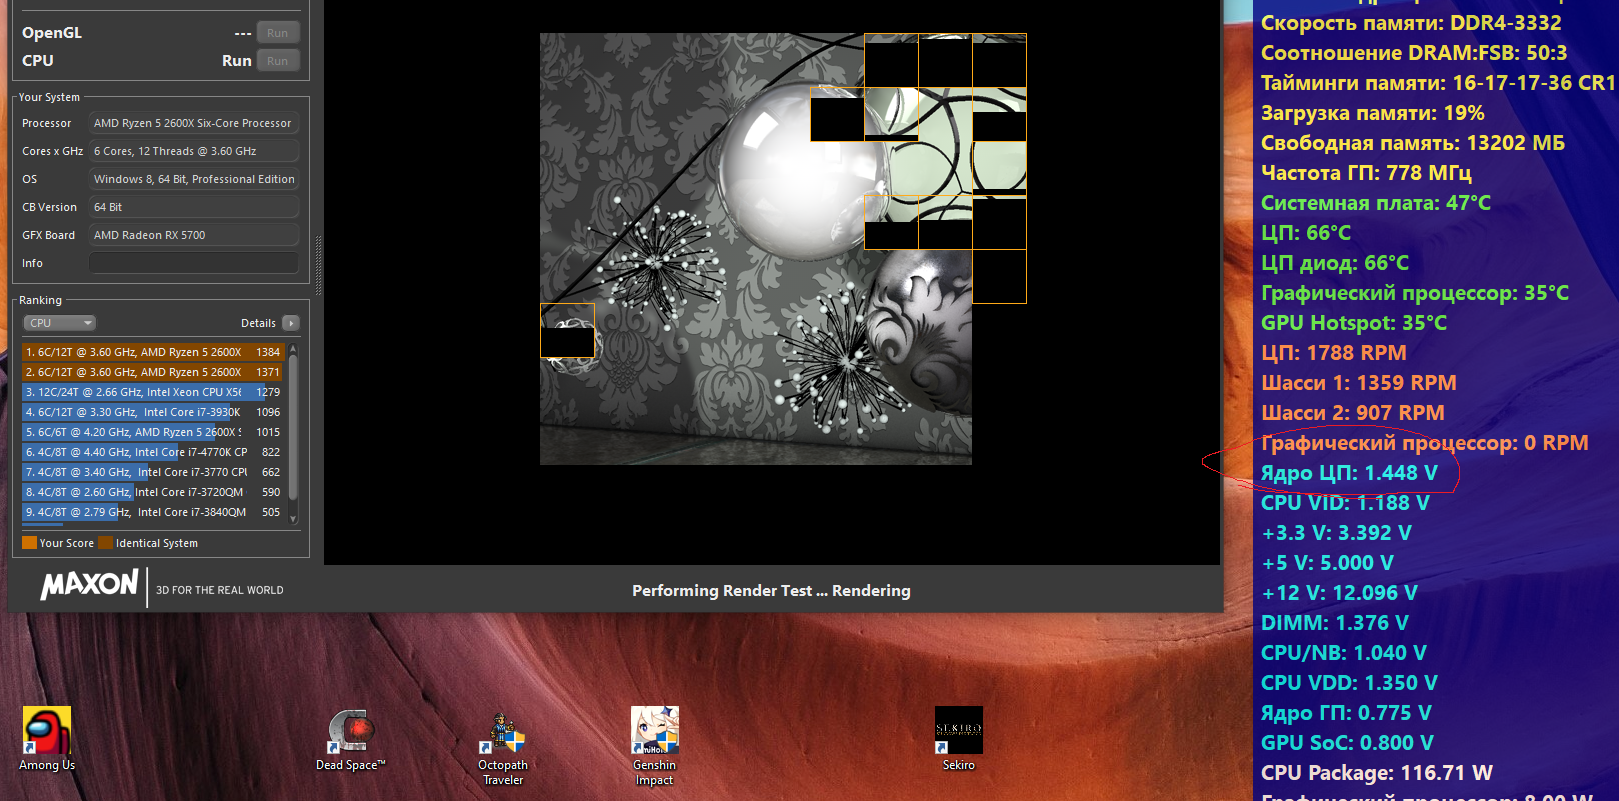1619x801 pixels.
Task: Select ranking row 1 with score 1384
Action: click(x=153, y=352)
